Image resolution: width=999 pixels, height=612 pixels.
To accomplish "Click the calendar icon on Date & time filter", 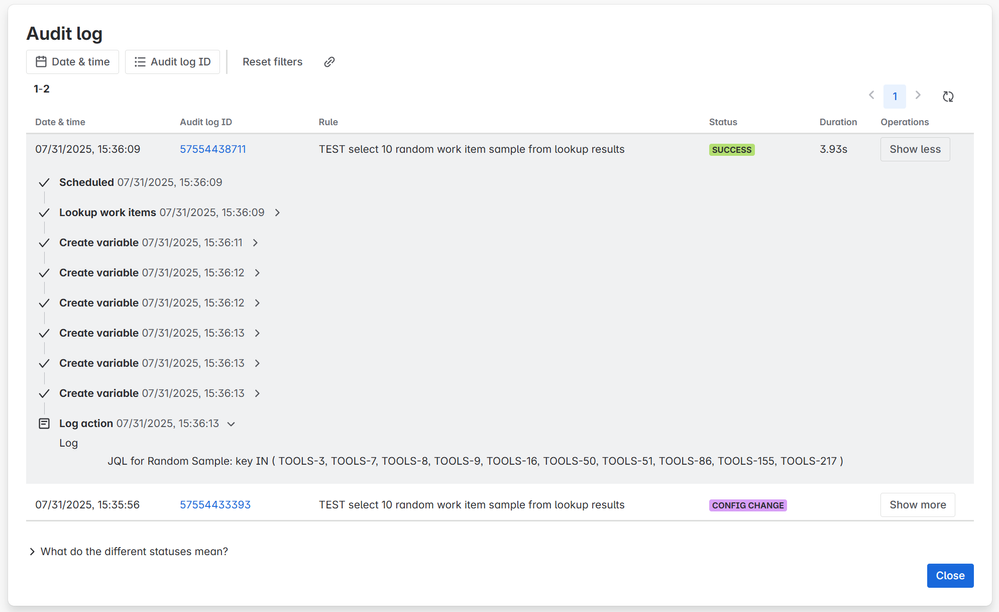I will point(41,61).
